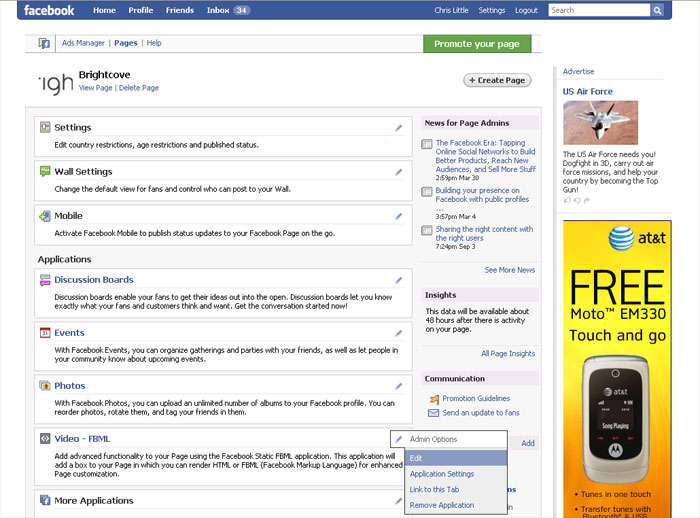Image resolution: width=700 pixels, height=518 pixels.
Task: Choose Link to this Tab menu entry
Action: click(x=456, y=489)
